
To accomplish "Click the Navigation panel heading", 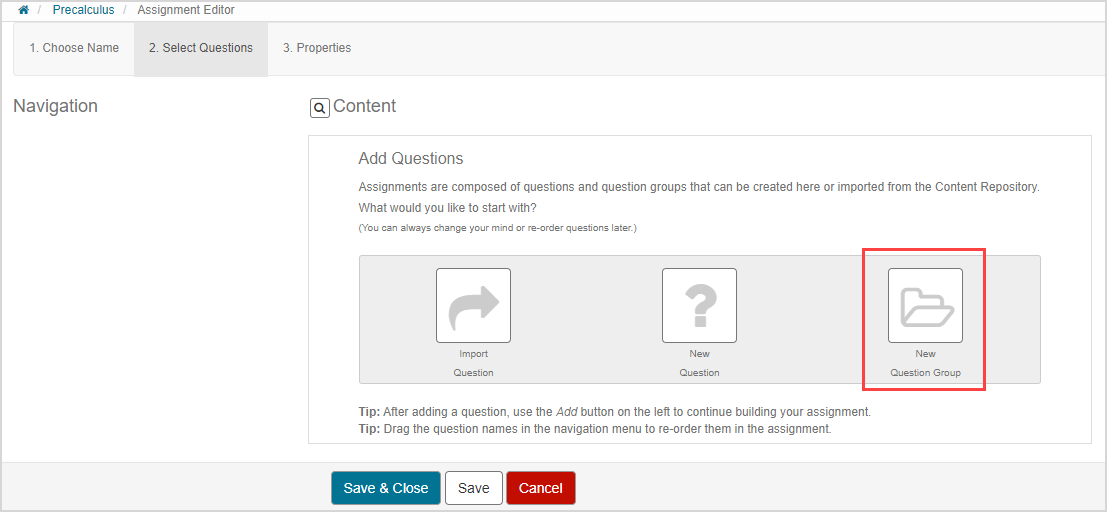I will [x=56, y=106].
